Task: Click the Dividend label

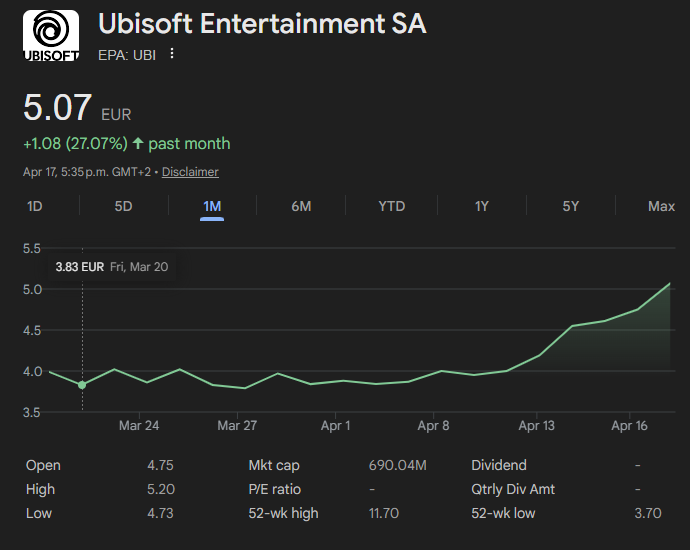Action: point(499,465)
